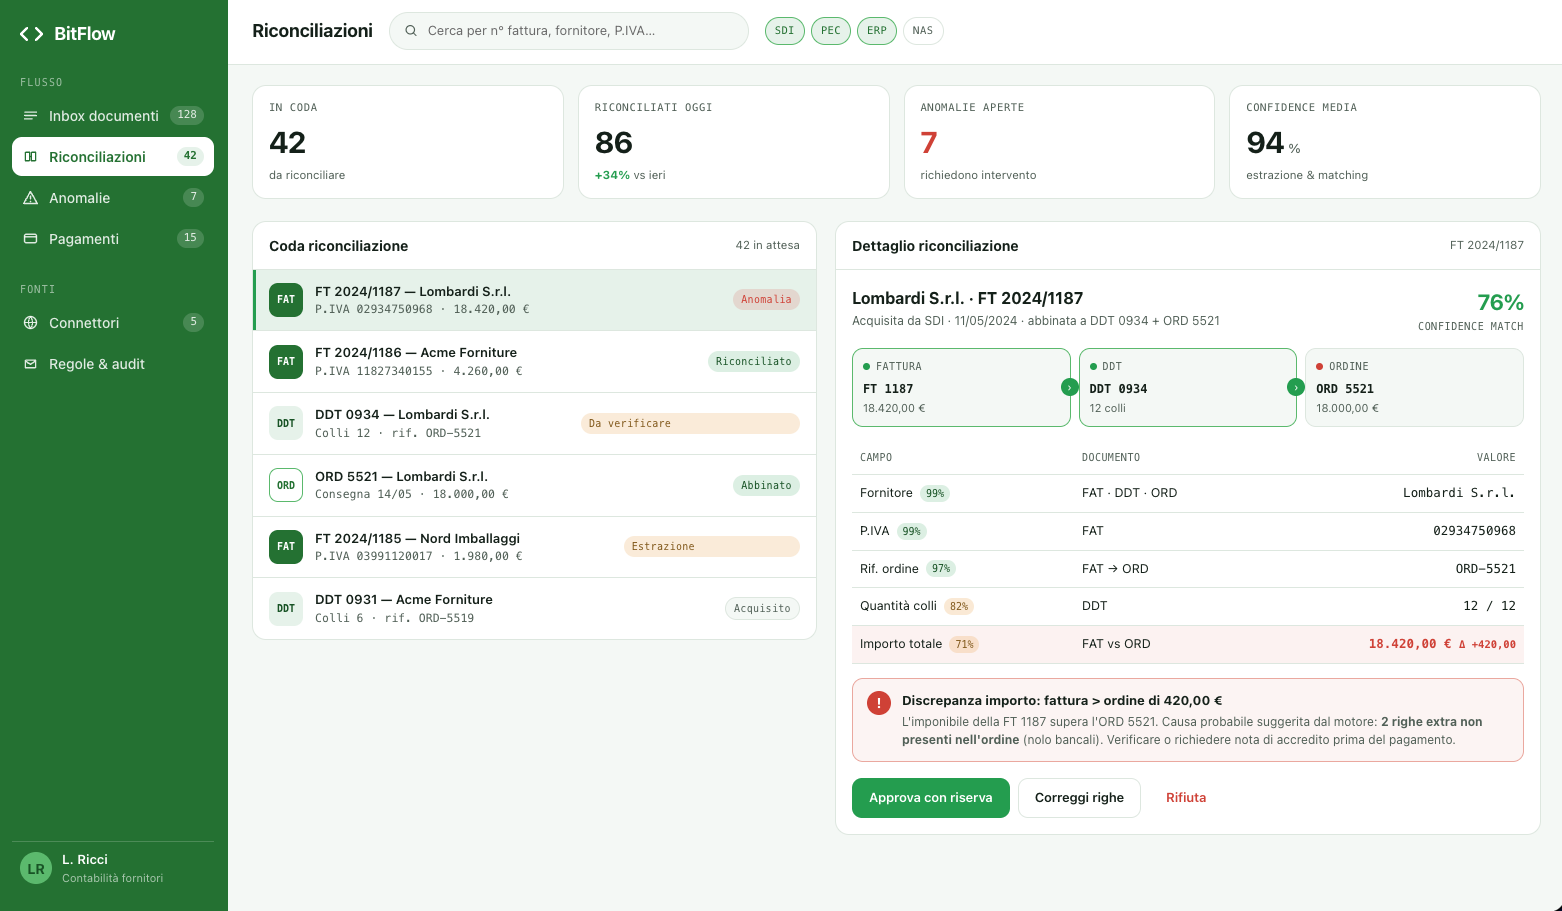Click the DDT icon of DDT 0934 row
Viewport: 1562px width, 911px height.
tap(286, 424)
